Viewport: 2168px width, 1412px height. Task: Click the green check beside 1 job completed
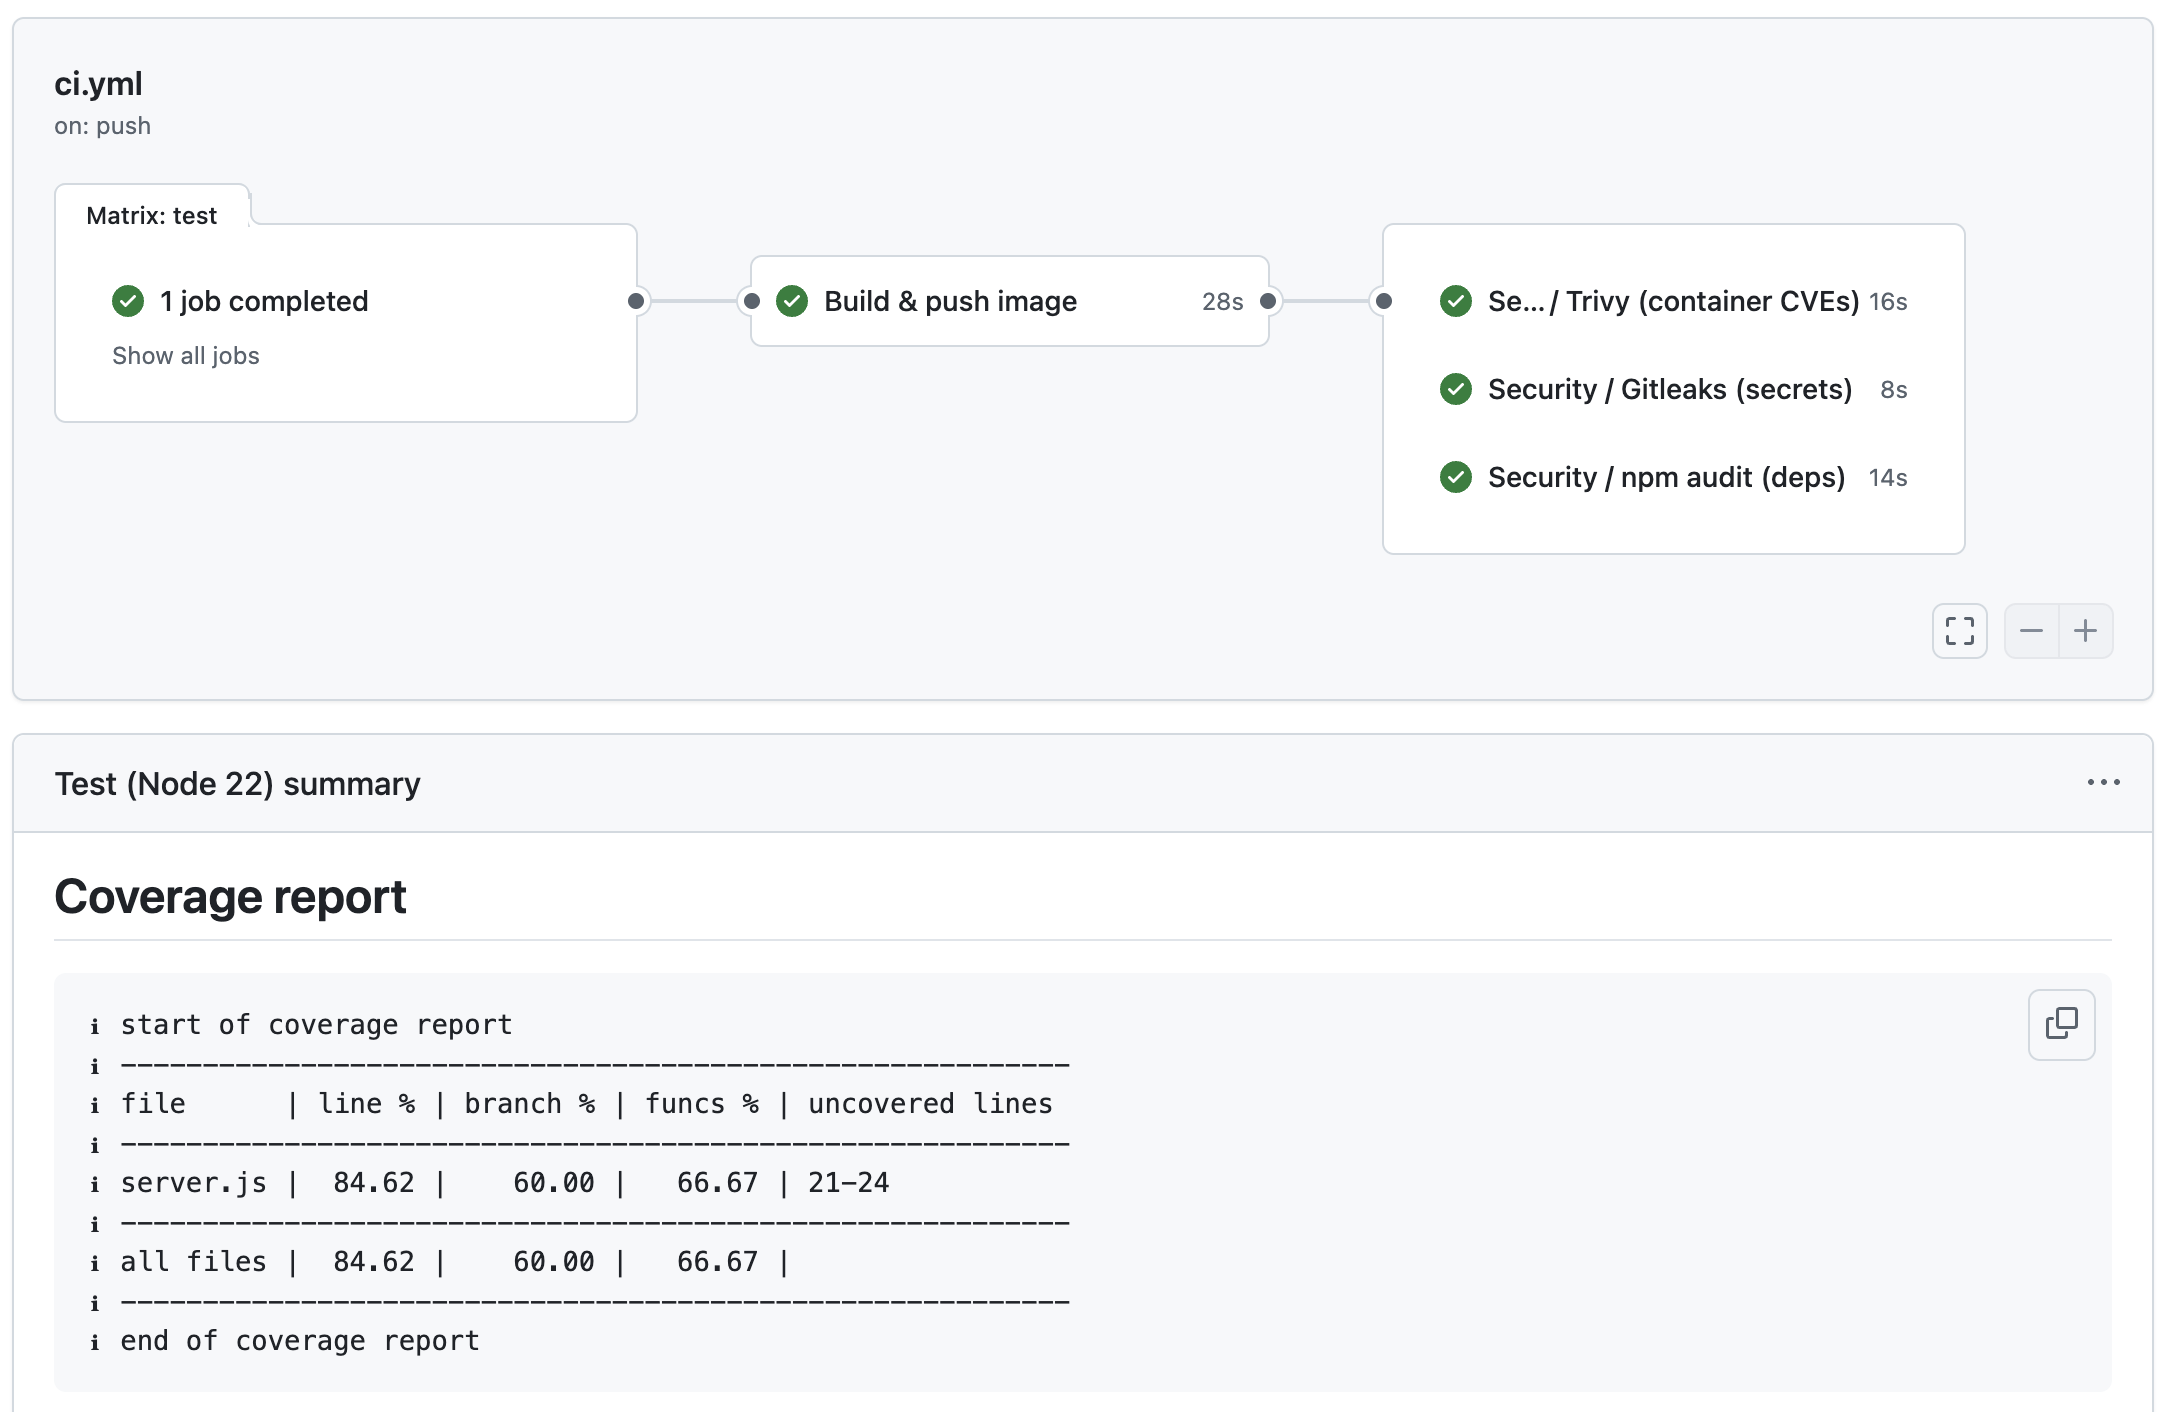(x=128, y=301)
